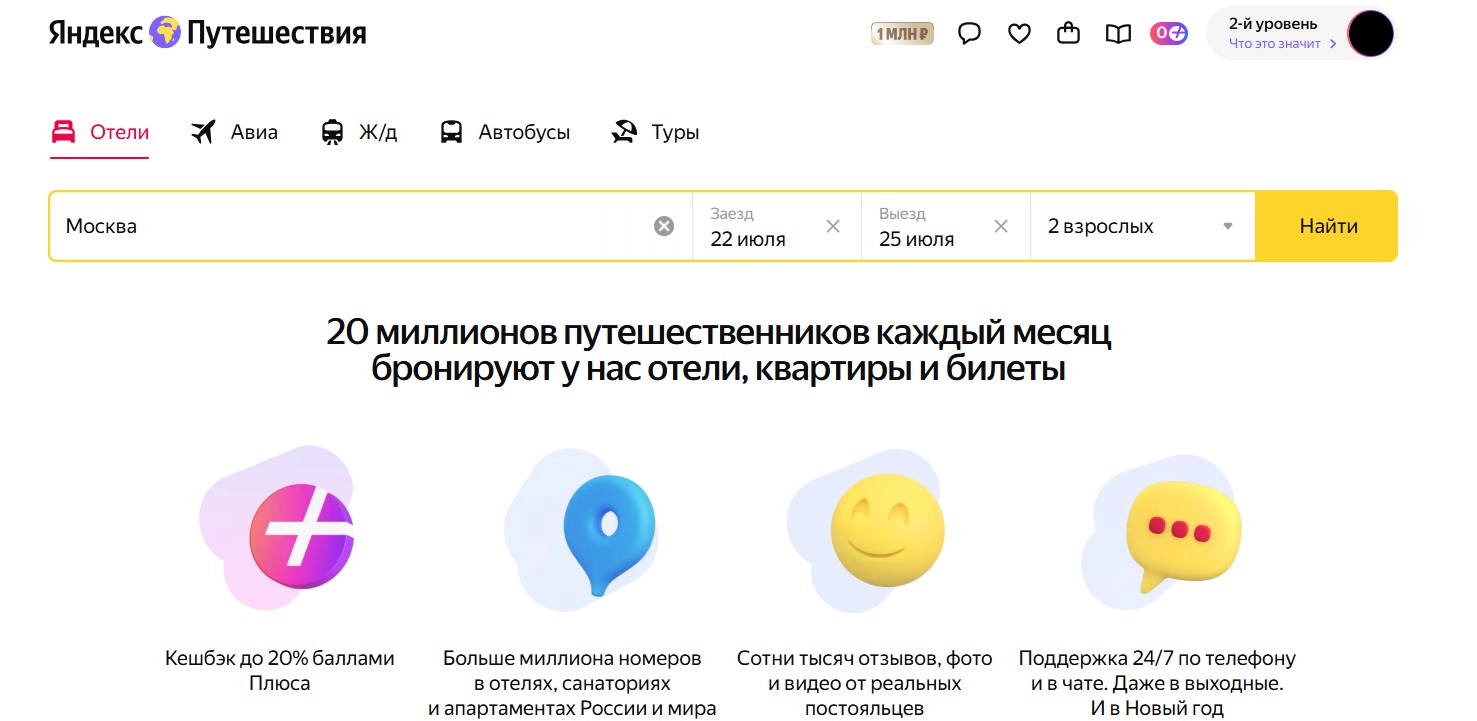Switch to the Ж/д tab
Screen dimensions: 1477x721
[359, 132]
